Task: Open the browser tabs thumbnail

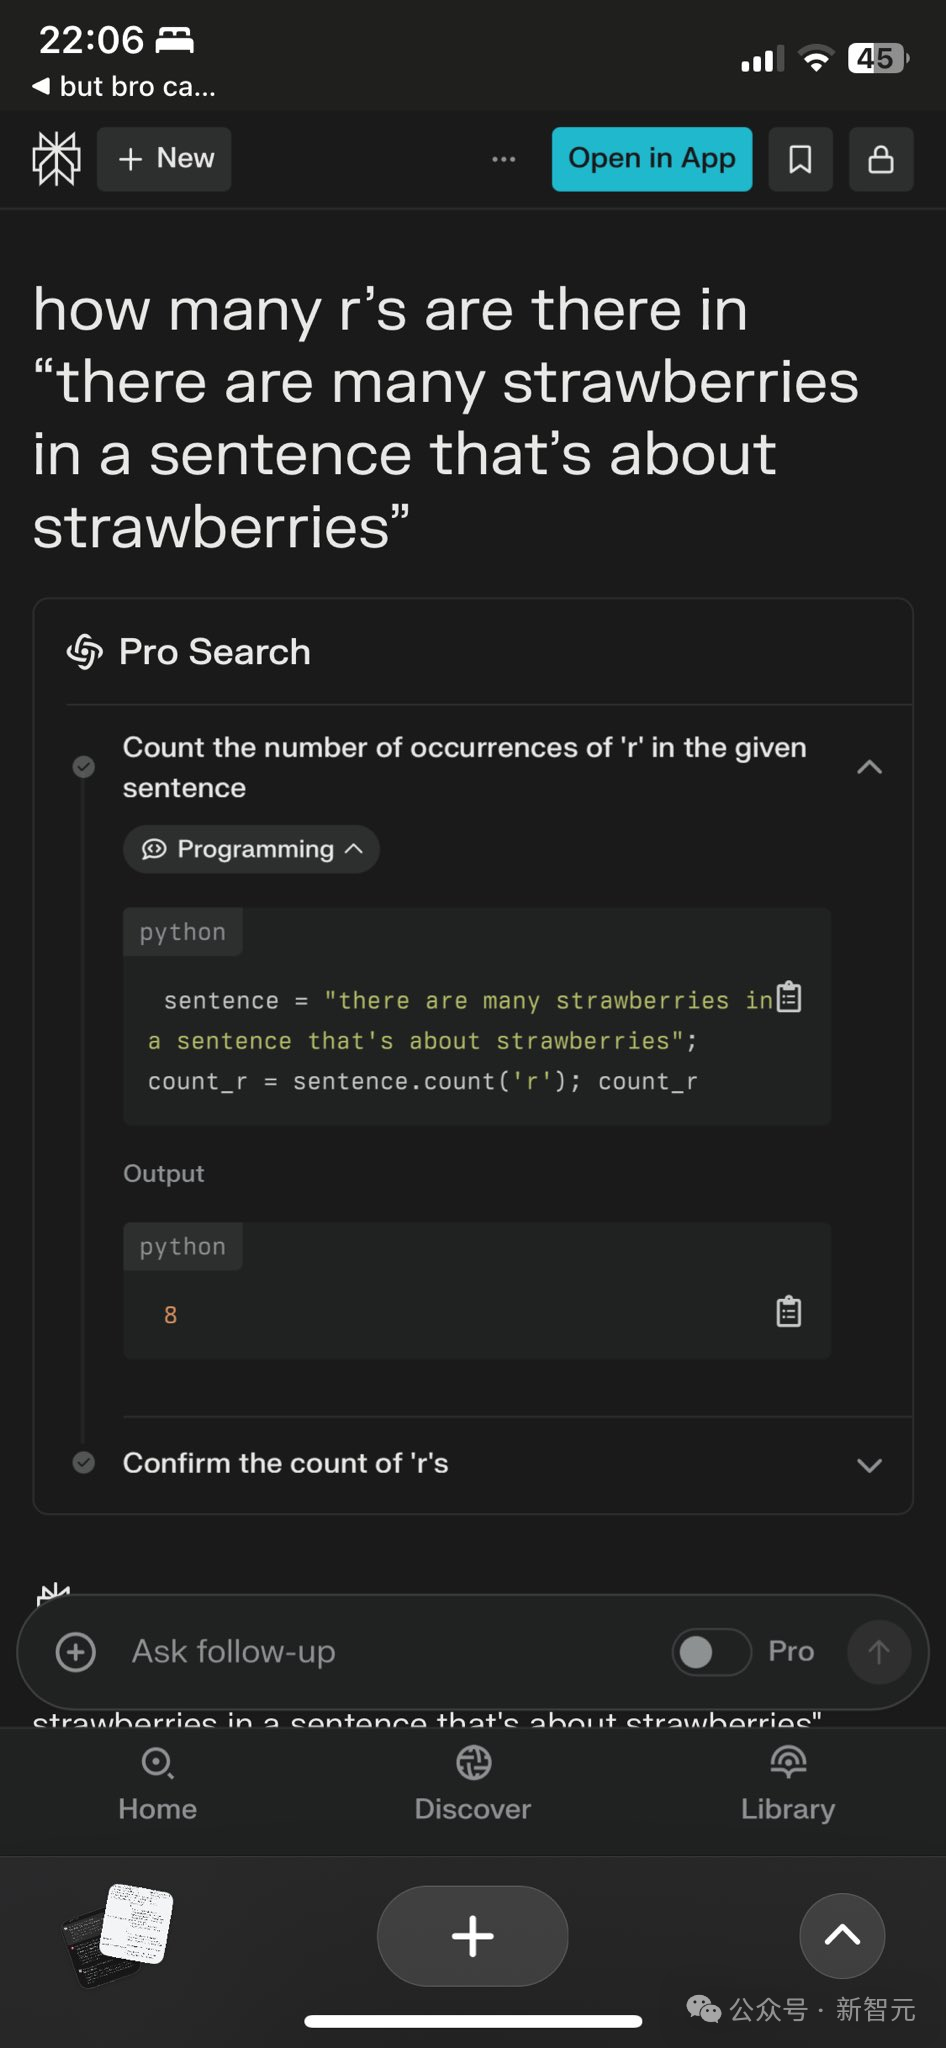Action: pos(120,1934)
